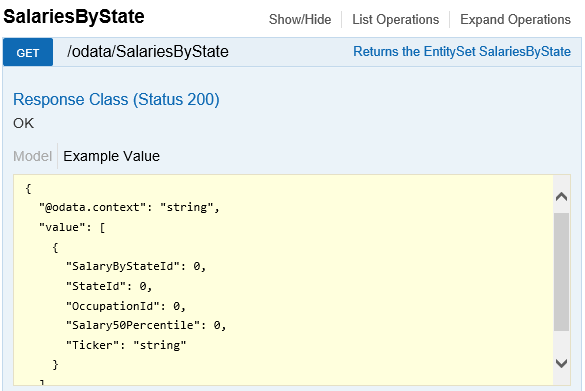Switch to the Model tab
585x391 pixels.
point(32,156)
